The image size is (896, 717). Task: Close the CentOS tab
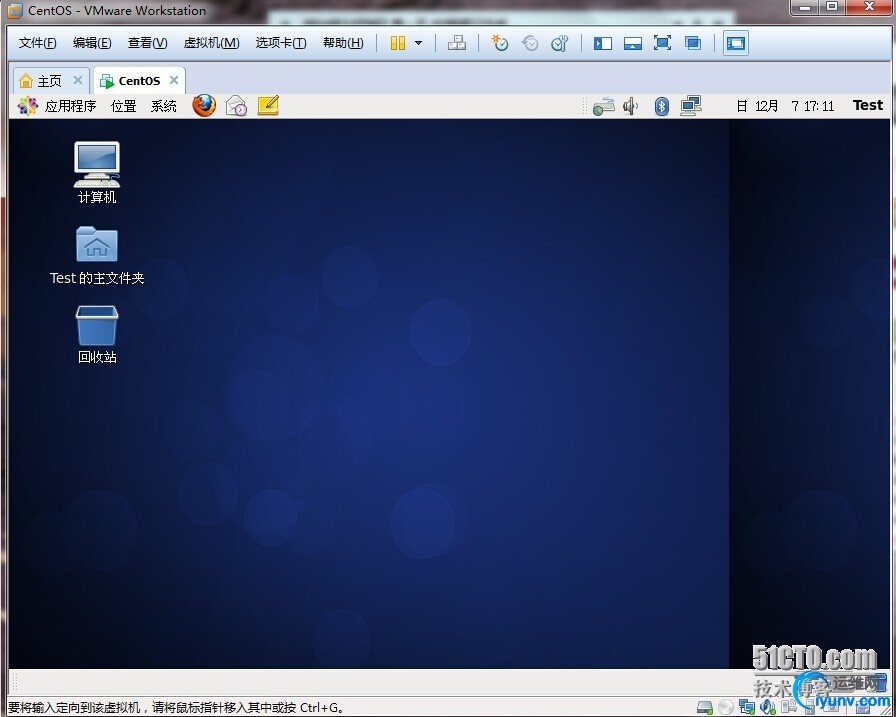174,81
